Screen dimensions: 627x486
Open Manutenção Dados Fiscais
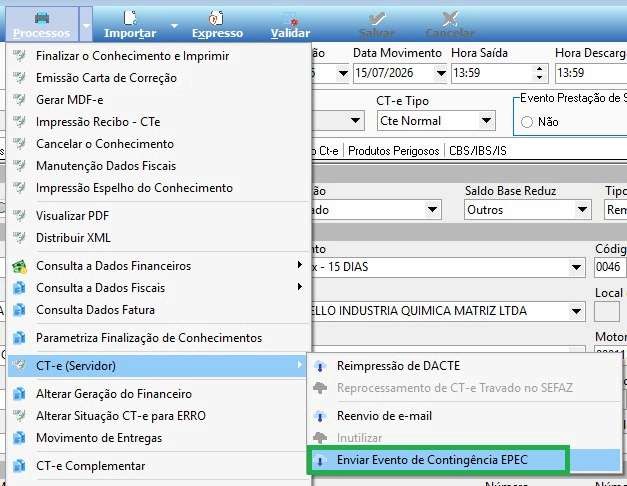tap(106, 166)
